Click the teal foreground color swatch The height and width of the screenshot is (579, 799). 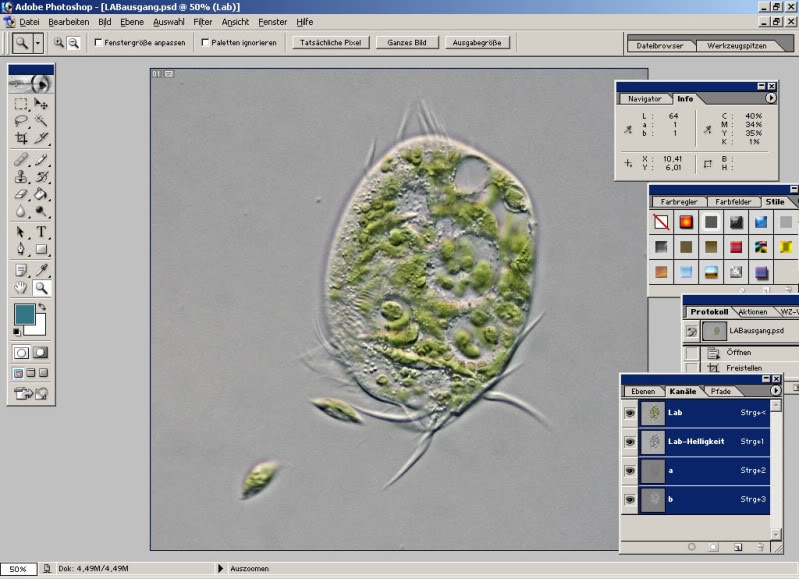24,314
